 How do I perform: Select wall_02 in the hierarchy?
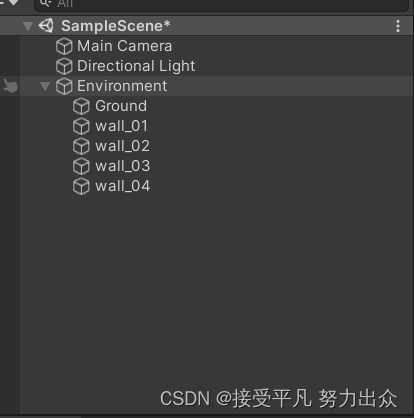click(122, 146)
